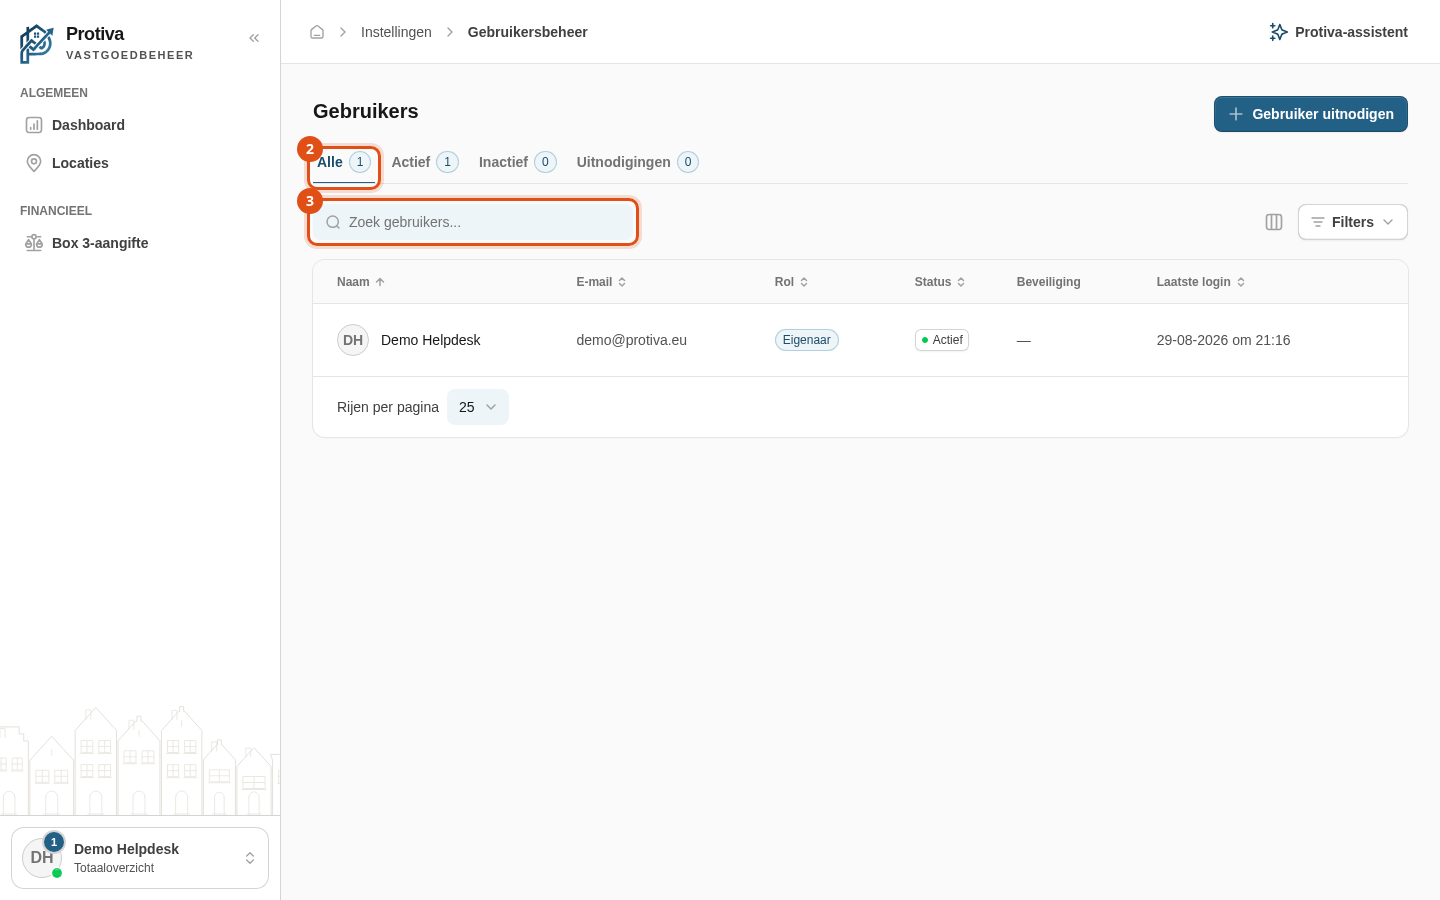The image size is (1440, 900).
Task: Open the rows per page 25 dropdown
Action: 478,407
